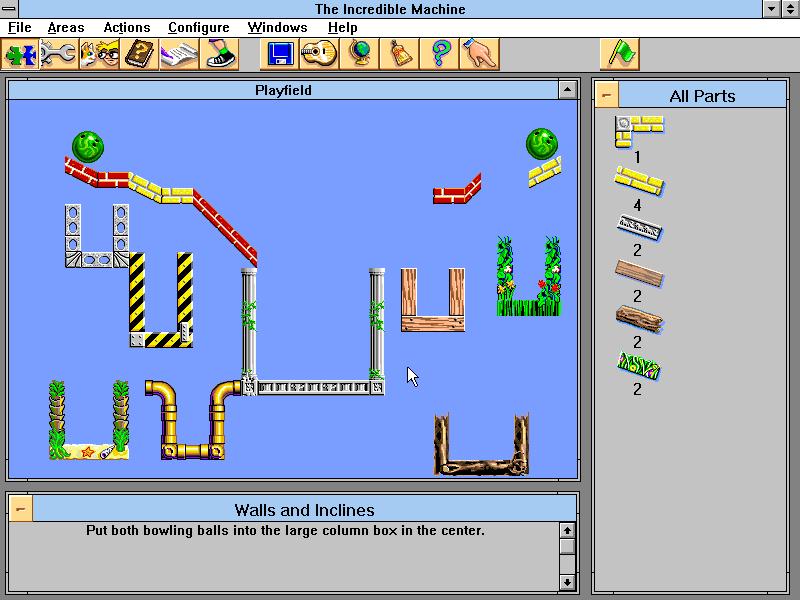Select the yellow brick wall part
This screenshot has height=600, width=800.
coord(639,181)
